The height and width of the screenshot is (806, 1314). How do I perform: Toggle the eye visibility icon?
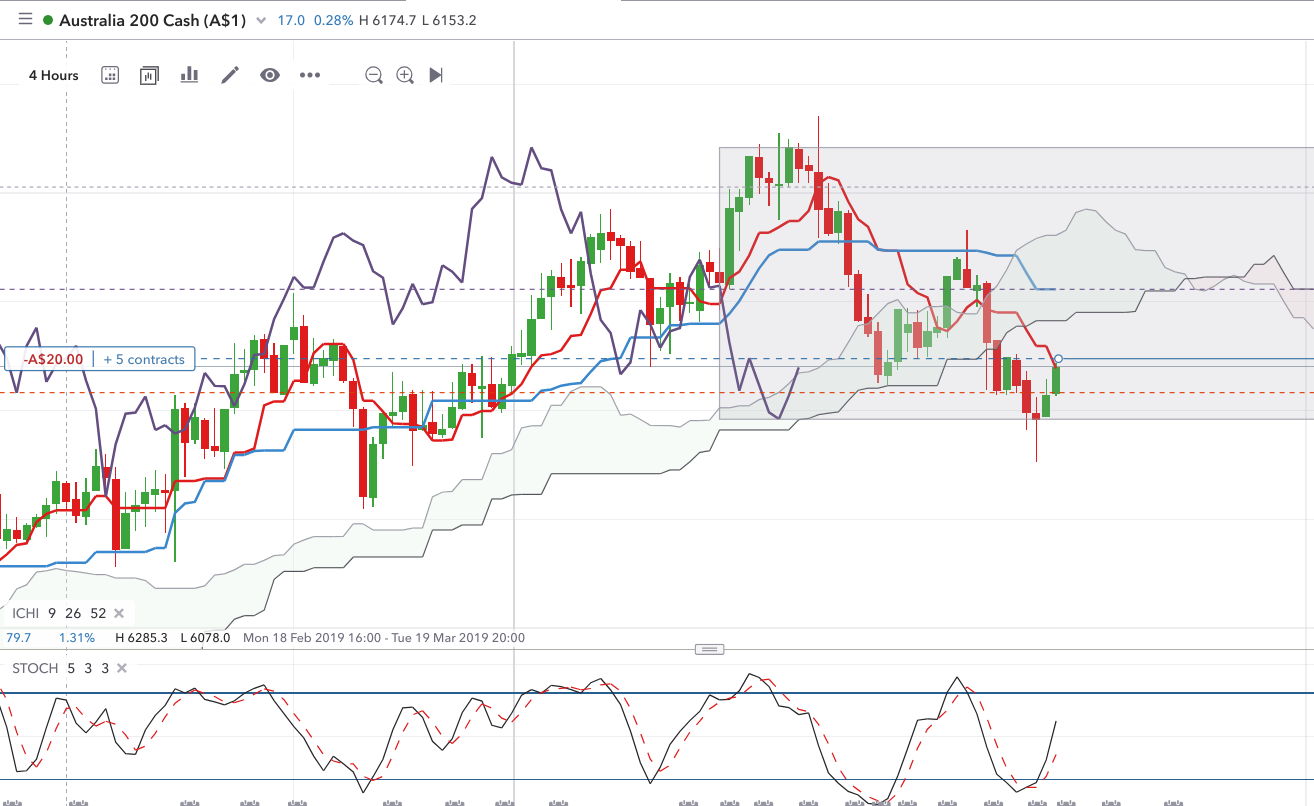pos(269,75)
